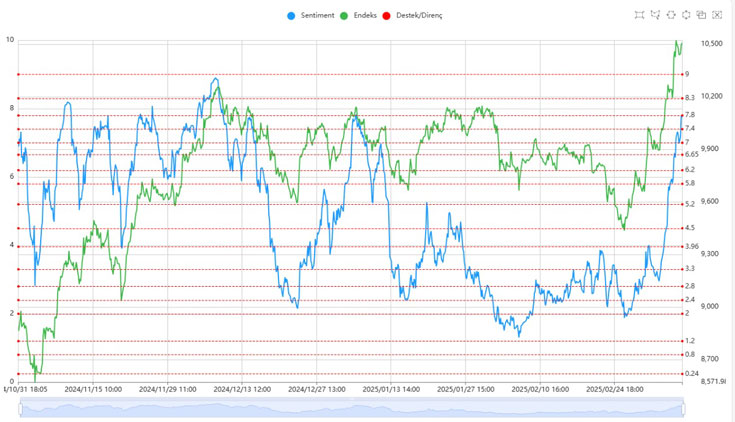735x422 pixels.
Task: Click the 3.96 support level label
Action: point(691,246)
